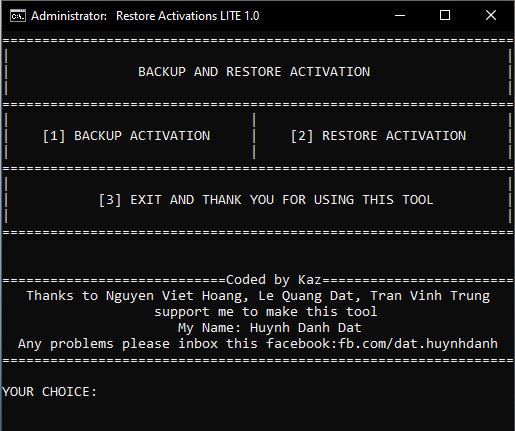This screenshot has width=515, height=431.
Task: Minimize the Restore Activations window
Action: coord(400,15)
